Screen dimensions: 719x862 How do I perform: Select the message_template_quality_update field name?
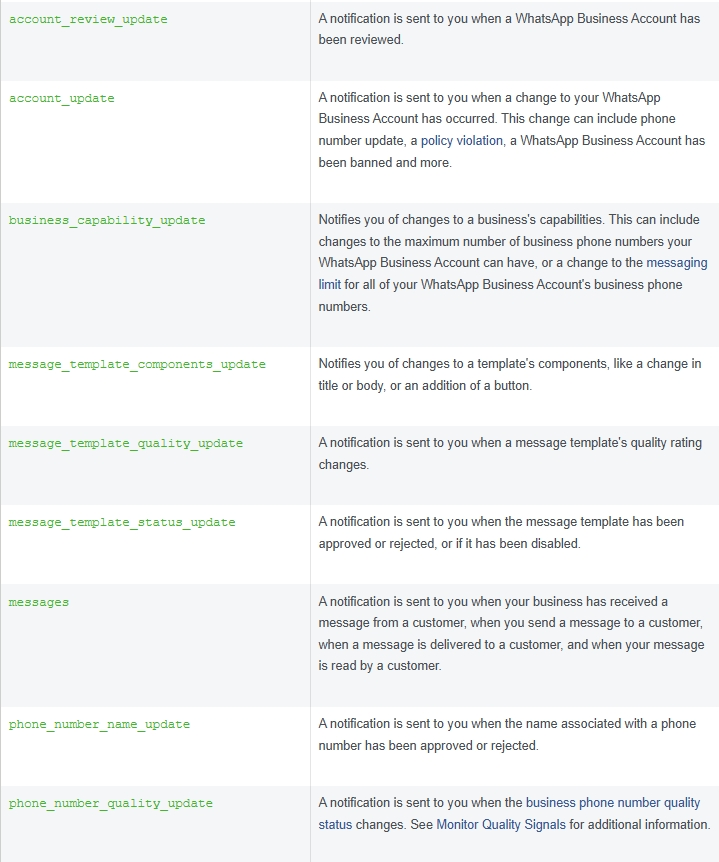coord(125,444)
